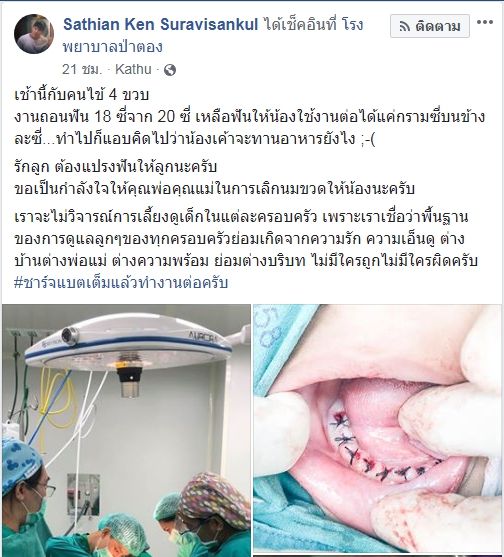
Task: Open the โรงพยาบาลป่าตอง check-in location link
Action: point(213,36)
